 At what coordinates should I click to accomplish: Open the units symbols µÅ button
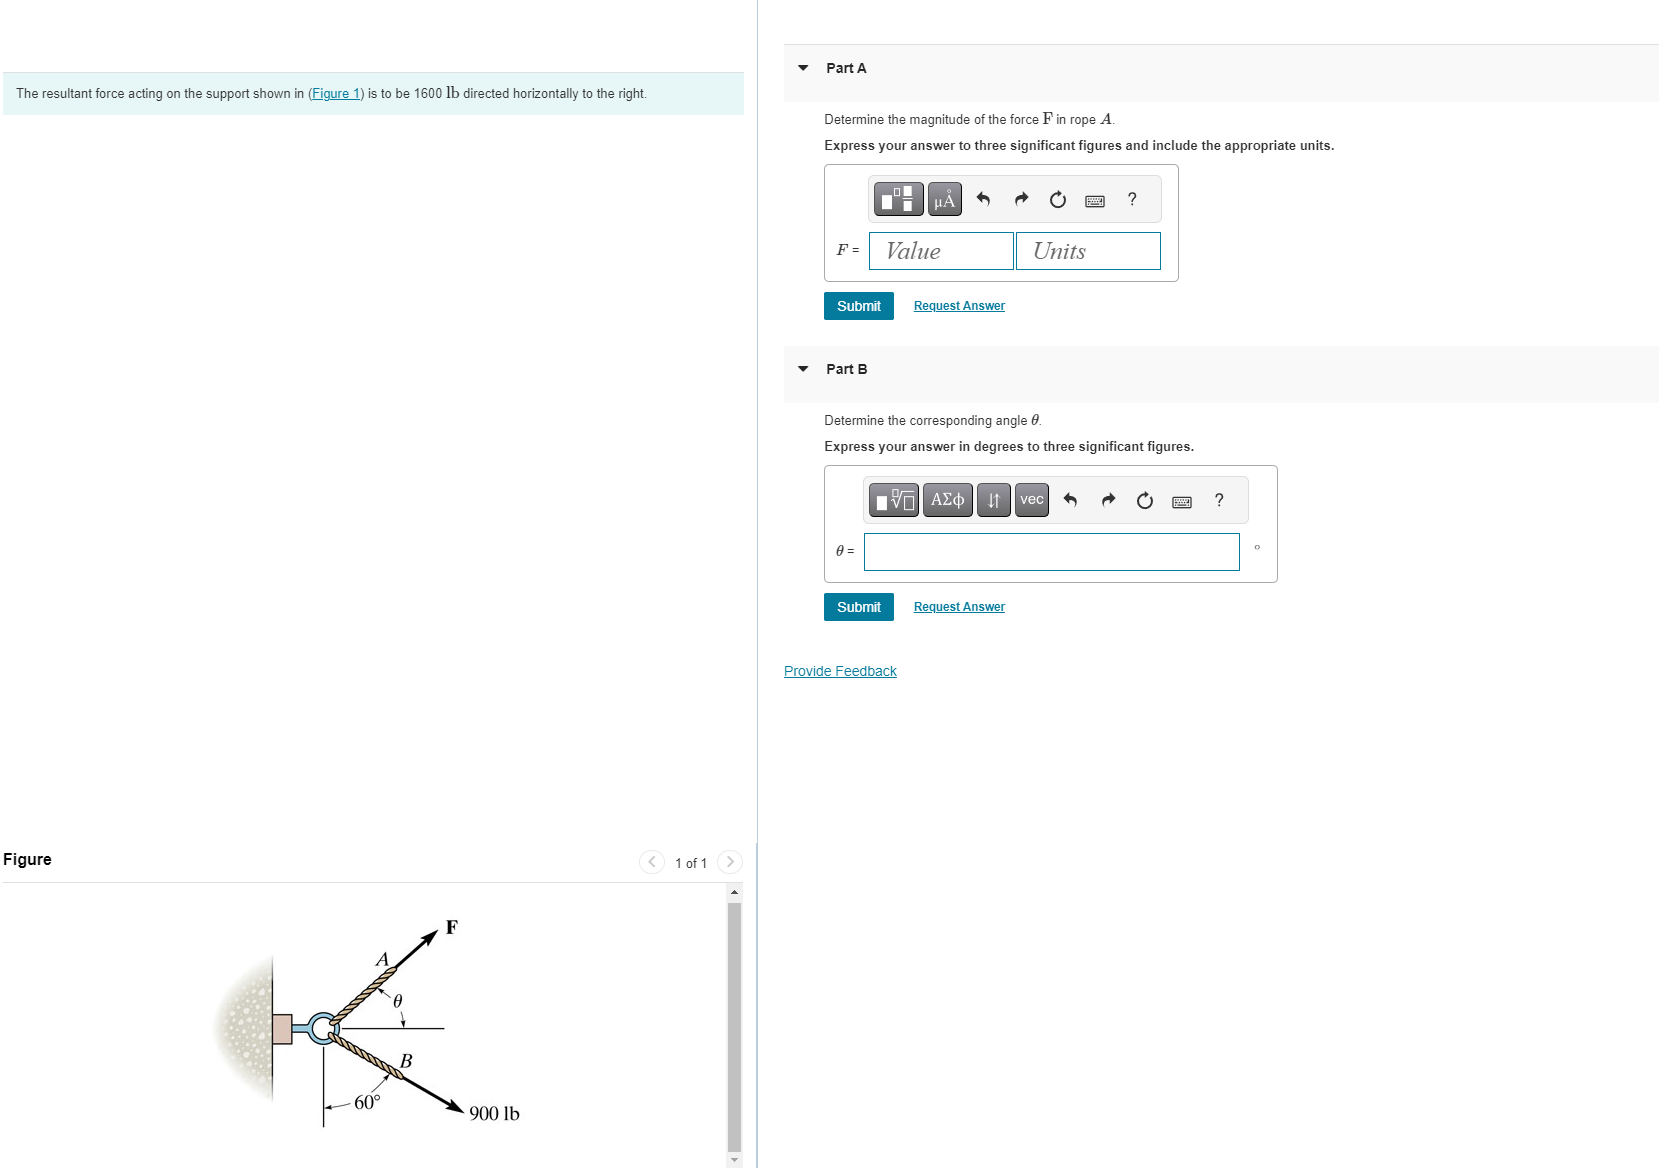(944, 199)
